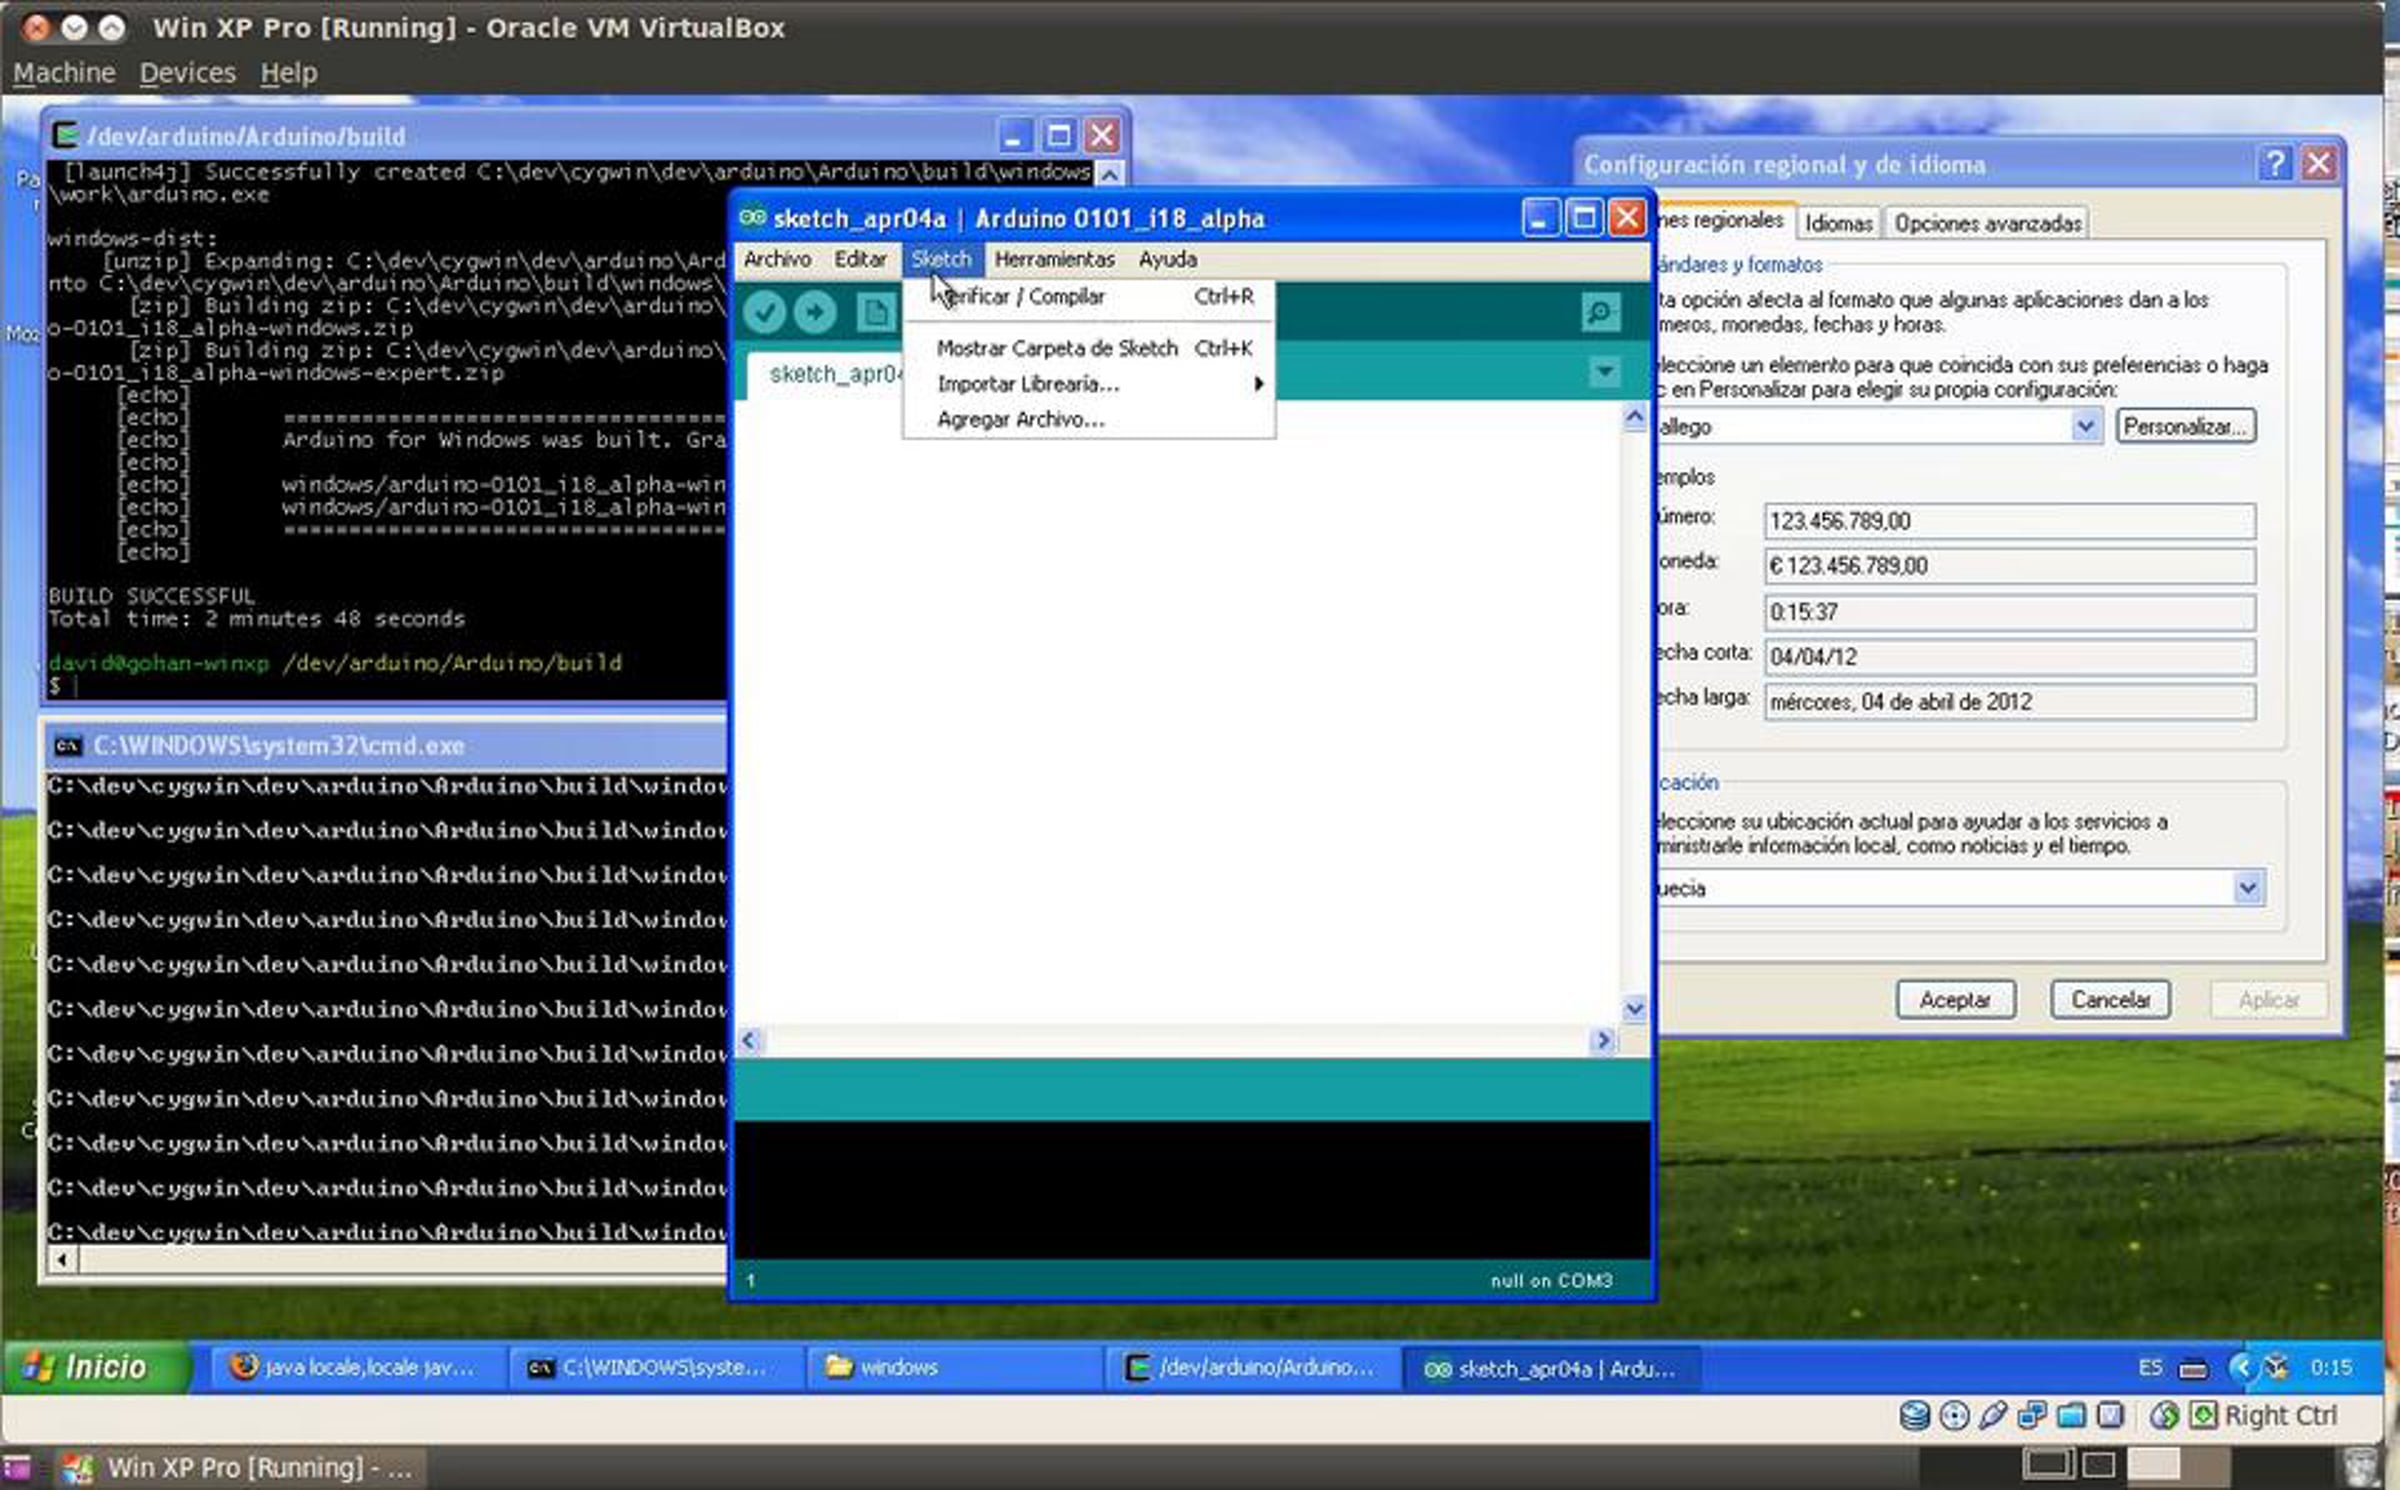Click the Inicio start button

pos(95,1366)
